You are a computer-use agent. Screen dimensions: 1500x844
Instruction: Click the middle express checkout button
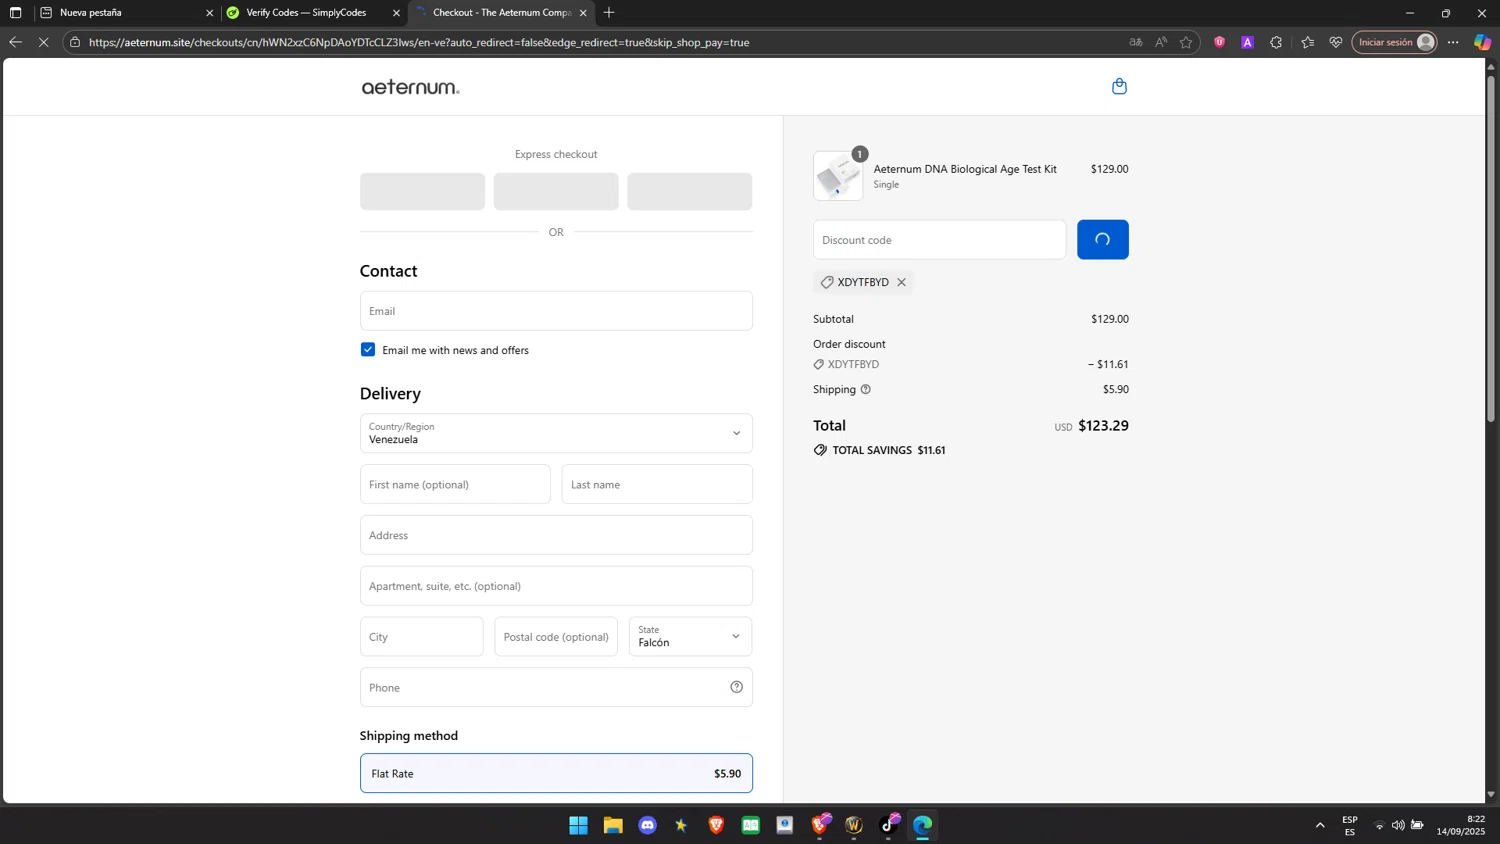pos(556,191)
